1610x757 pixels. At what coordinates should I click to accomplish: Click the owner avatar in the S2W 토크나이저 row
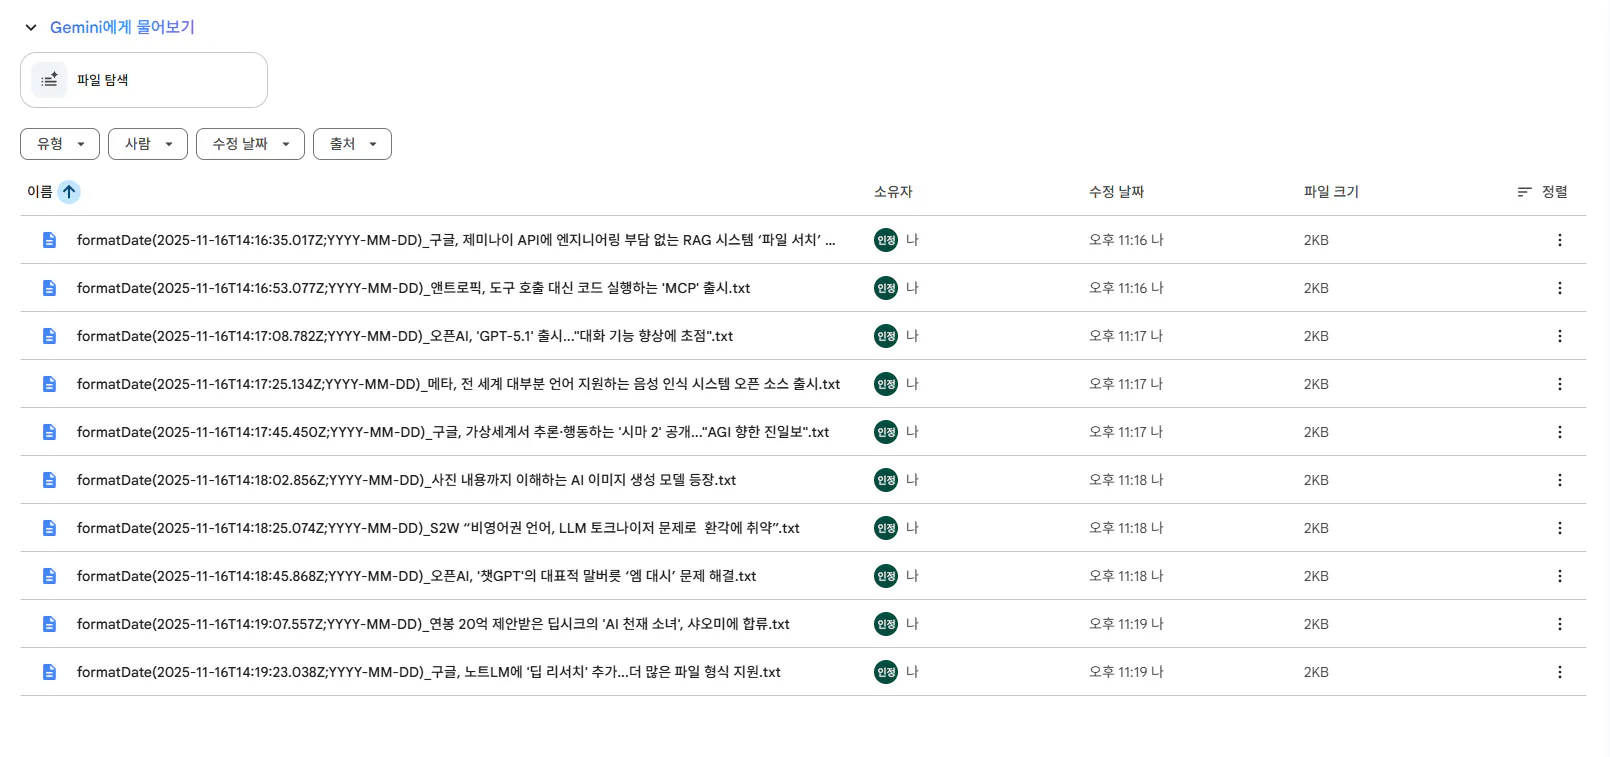click(886, 528)
